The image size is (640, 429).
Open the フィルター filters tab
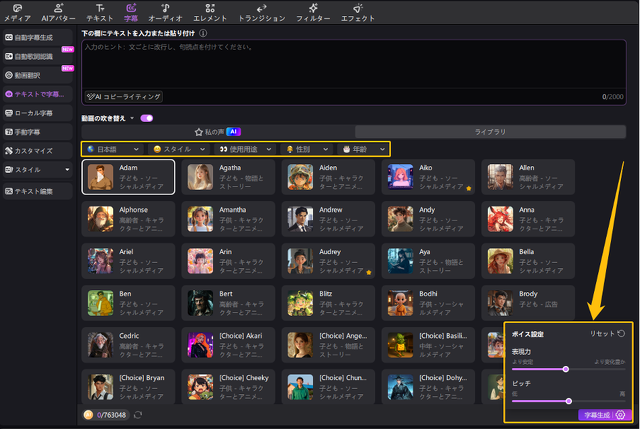[x=313, y=13]
